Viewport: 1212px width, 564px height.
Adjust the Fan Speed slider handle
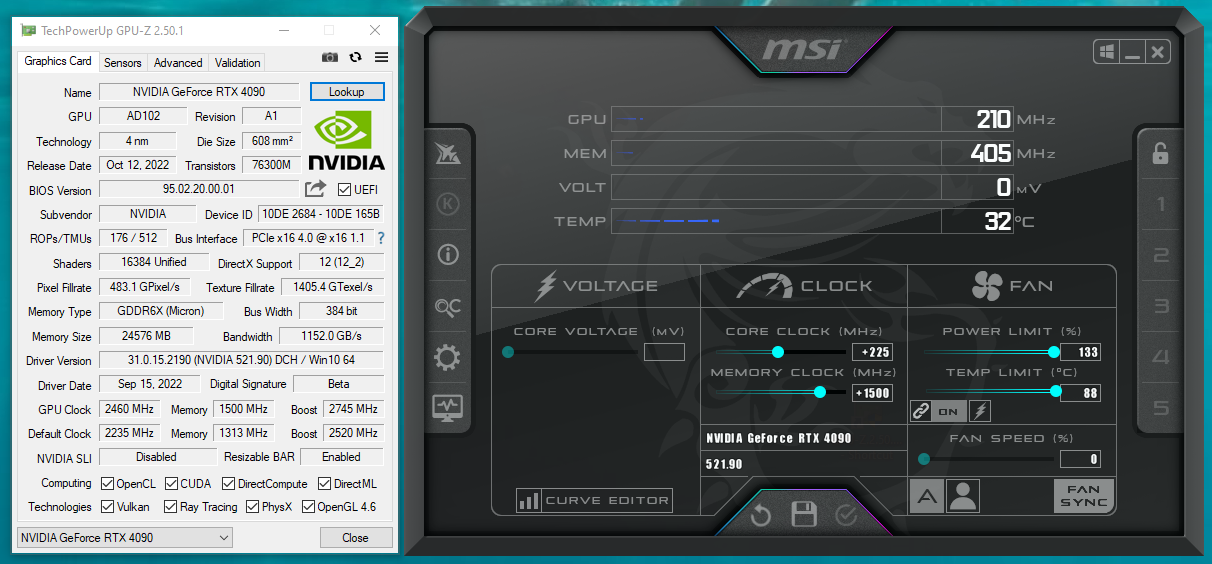coord(924,459)
